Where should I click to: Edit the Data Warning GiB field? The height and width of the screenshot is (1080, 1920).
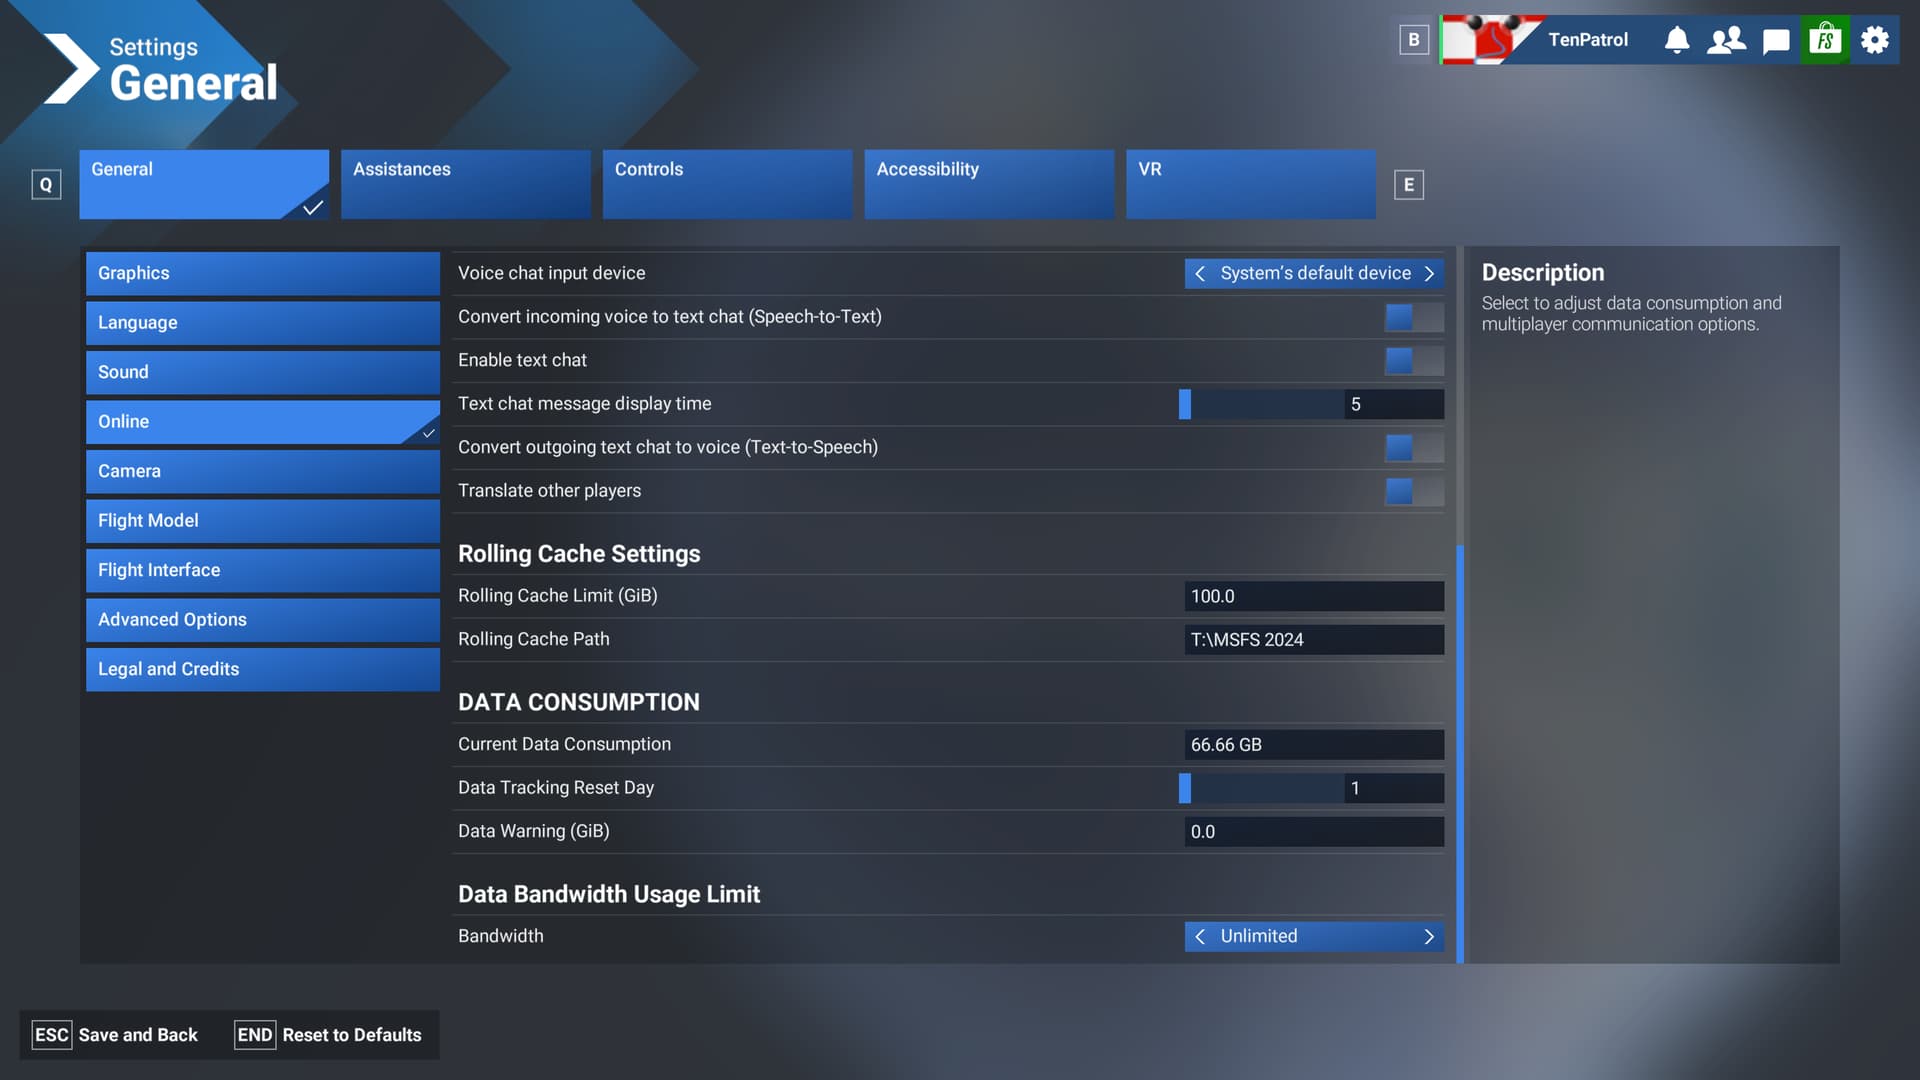tap(1314, 832)
